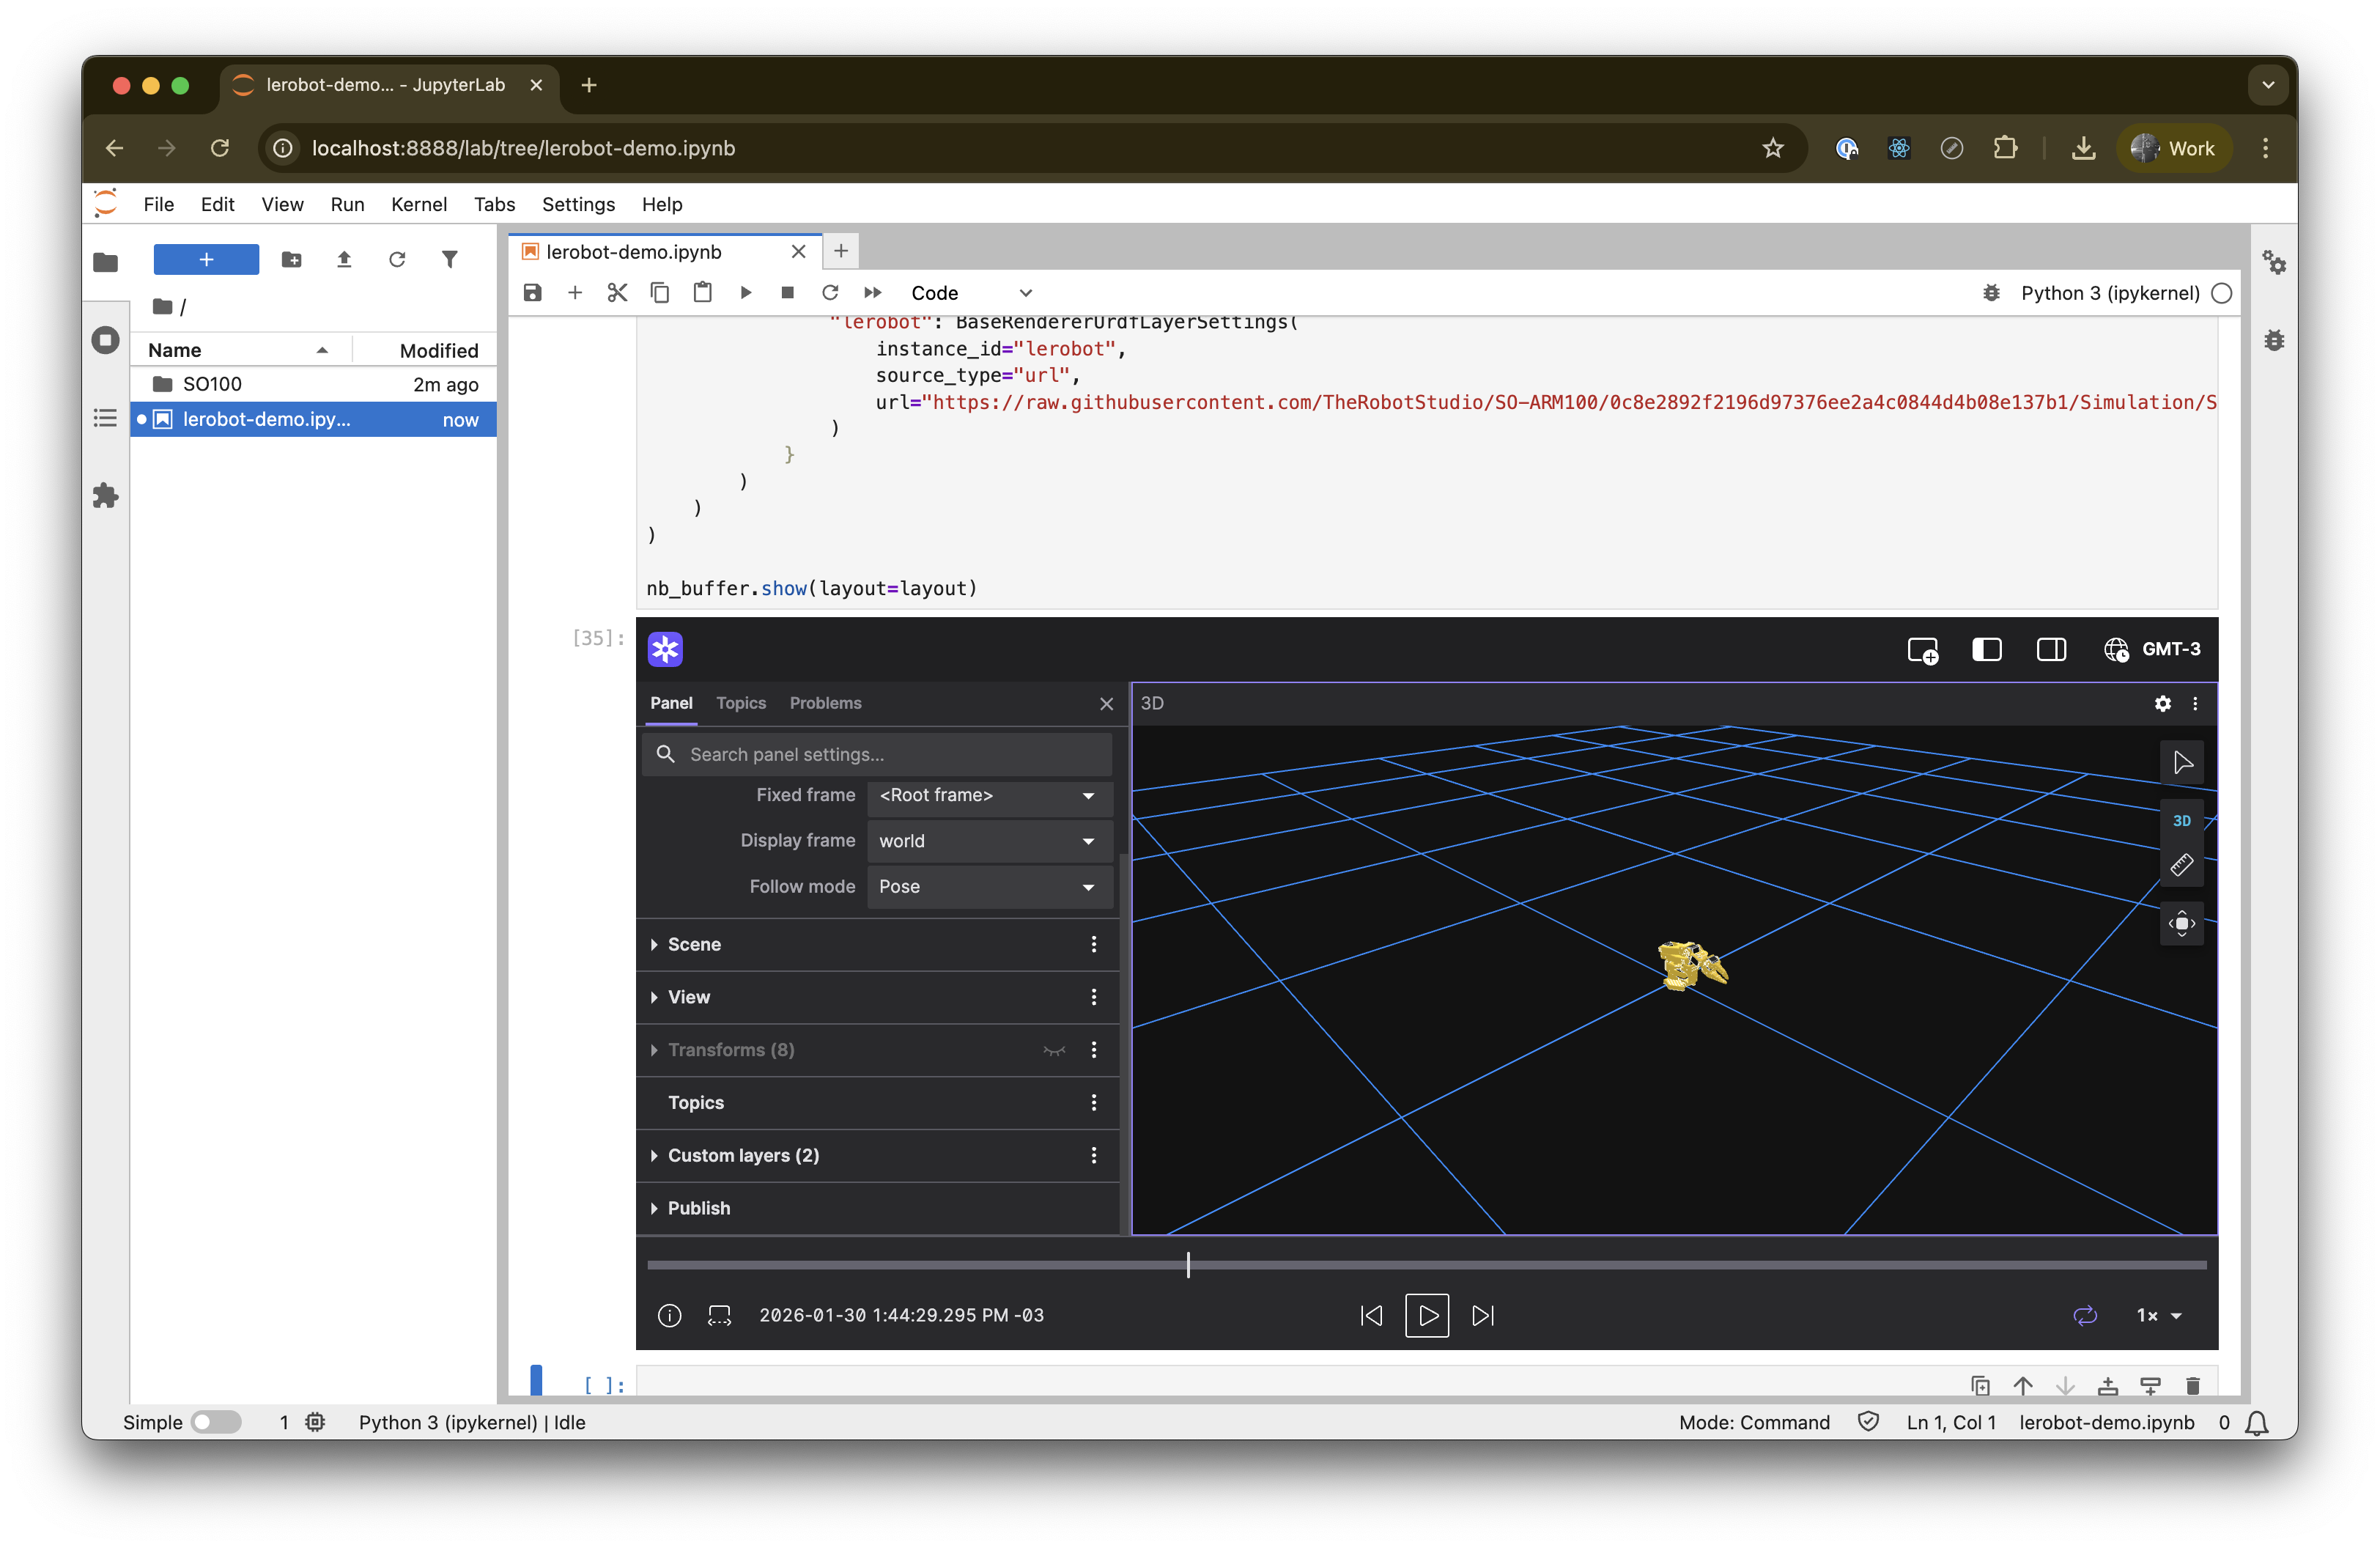
Task: Click the add panel icon
Action: (1922, 650)
